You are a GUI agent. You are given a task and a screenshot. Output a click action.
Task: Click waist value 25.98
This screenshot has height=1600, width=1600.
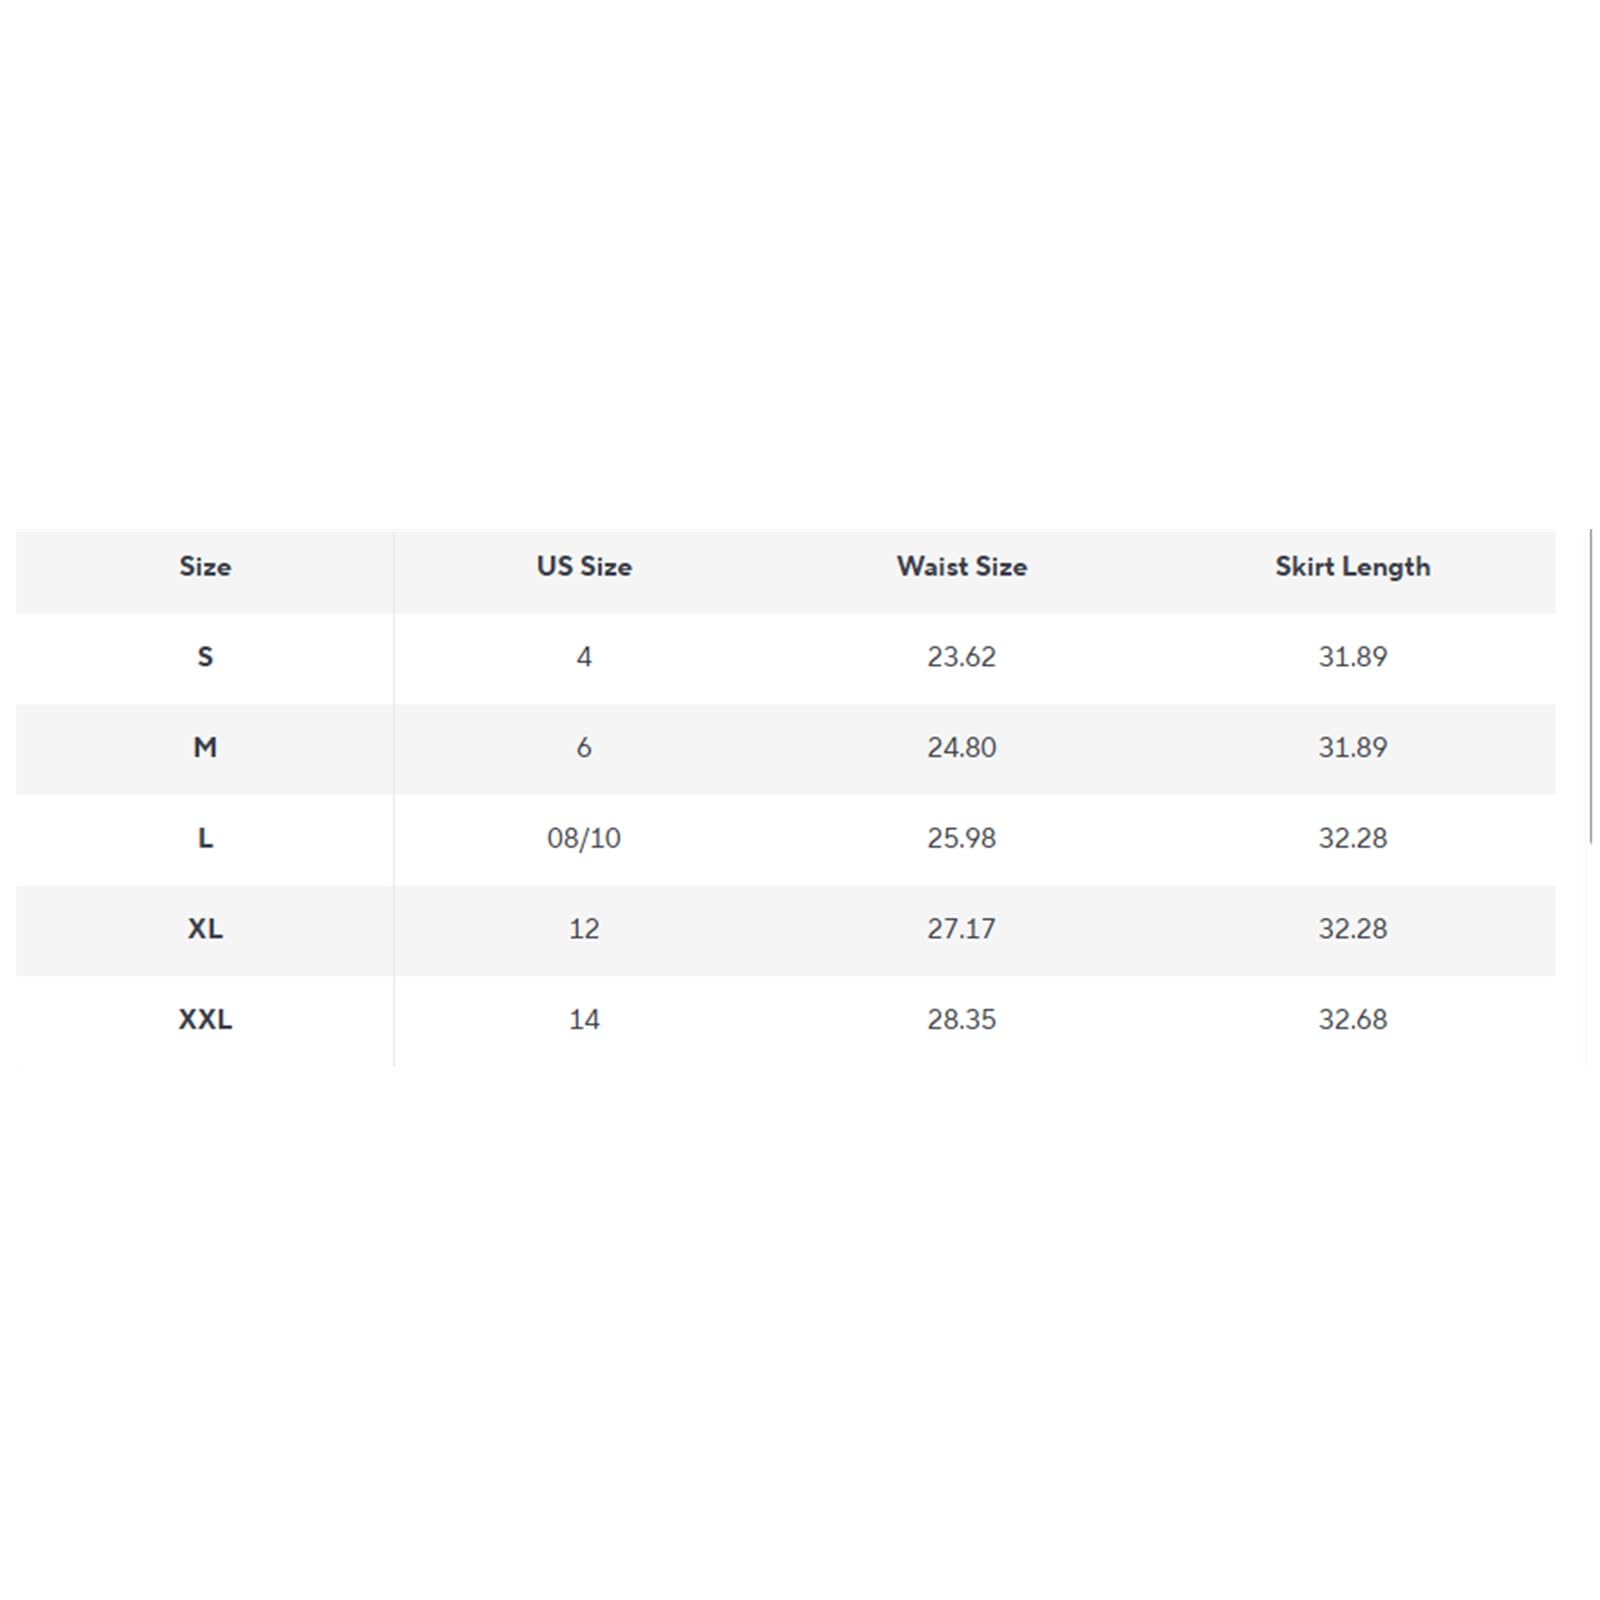coord(961,838)
